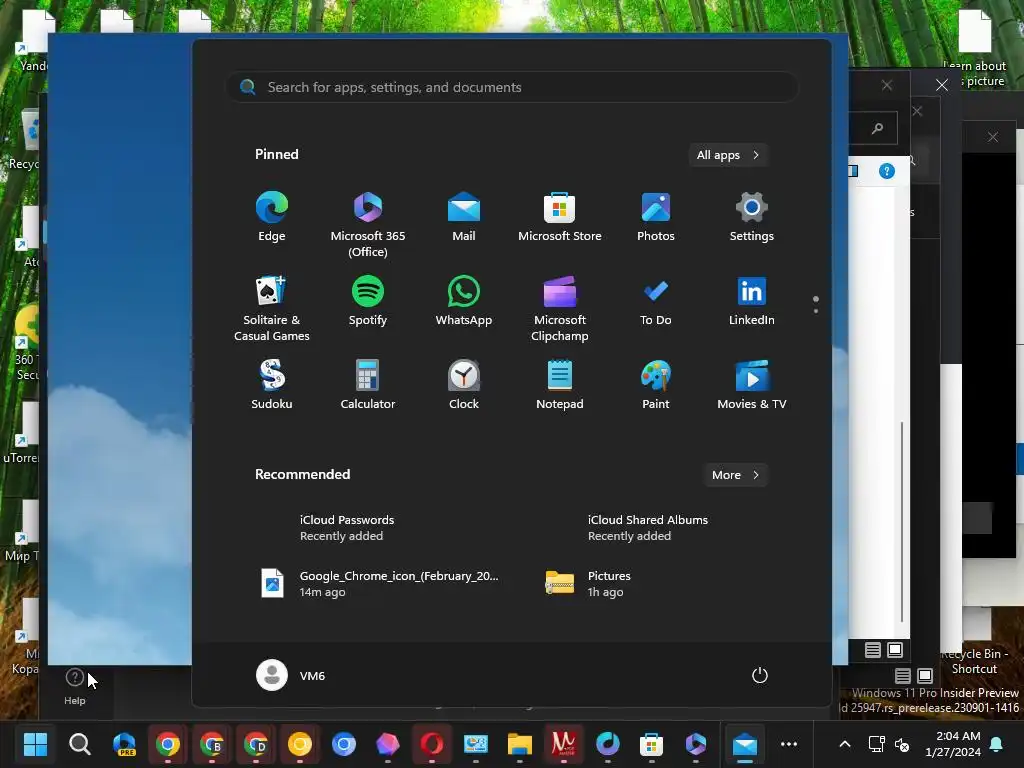Select Recycle Bin - Shortcut desktop icon

974,643
